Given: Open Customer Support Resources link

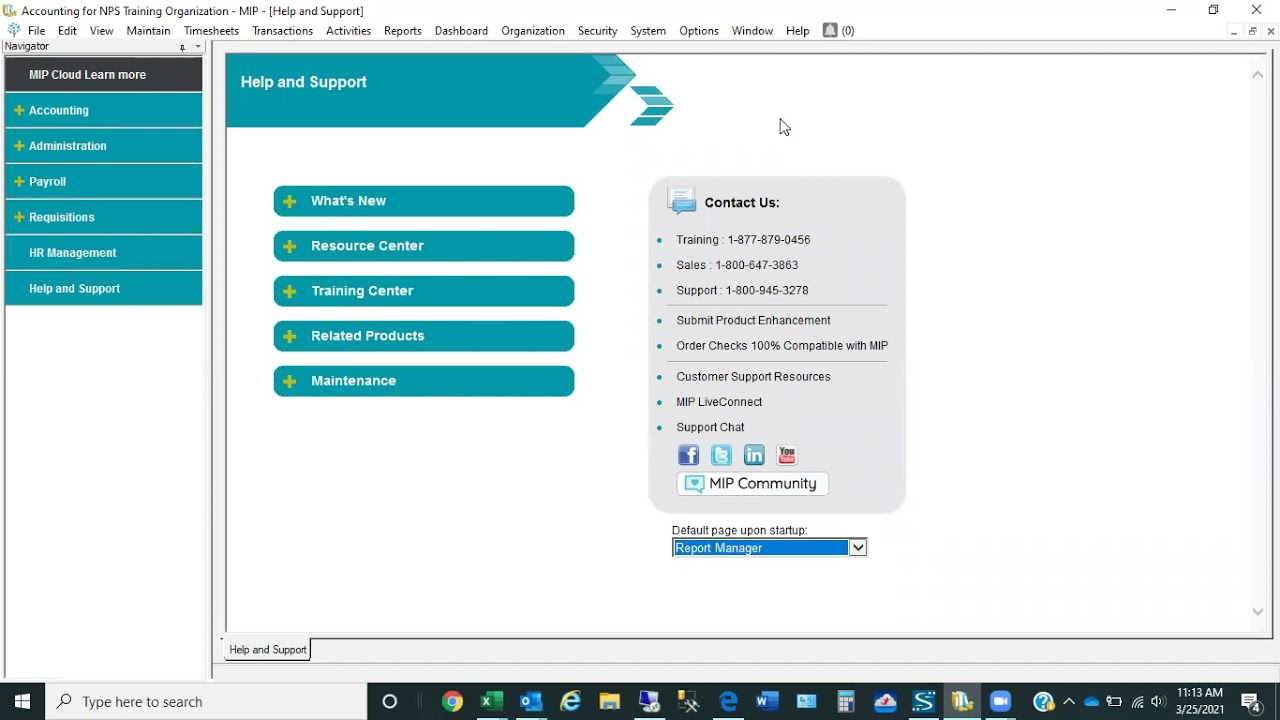Looking at the screenshot, I should pos(753,377).
